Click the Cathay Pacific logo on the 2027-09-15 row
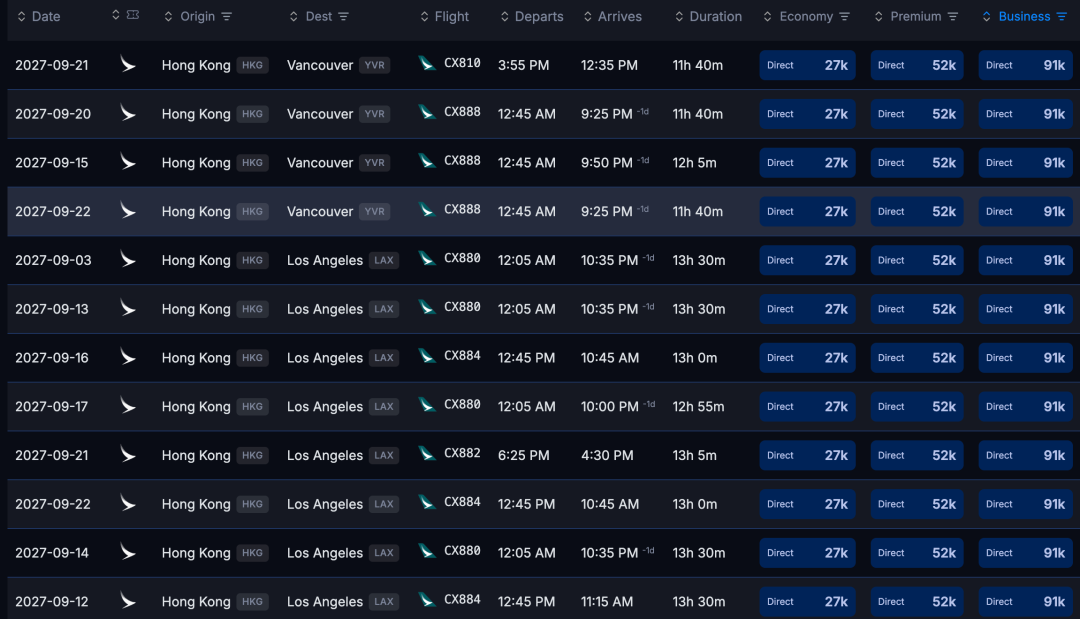 coord(127,162)
